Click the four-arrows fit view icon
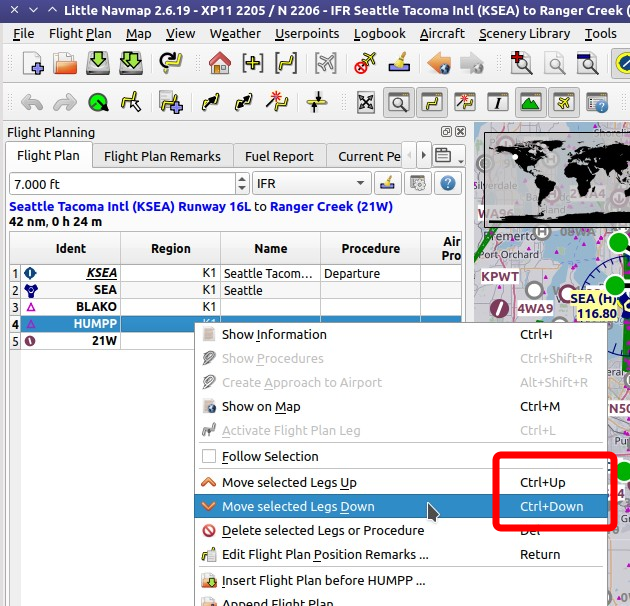The width and height of the screenshot is (630, 606). coord(366,102)
